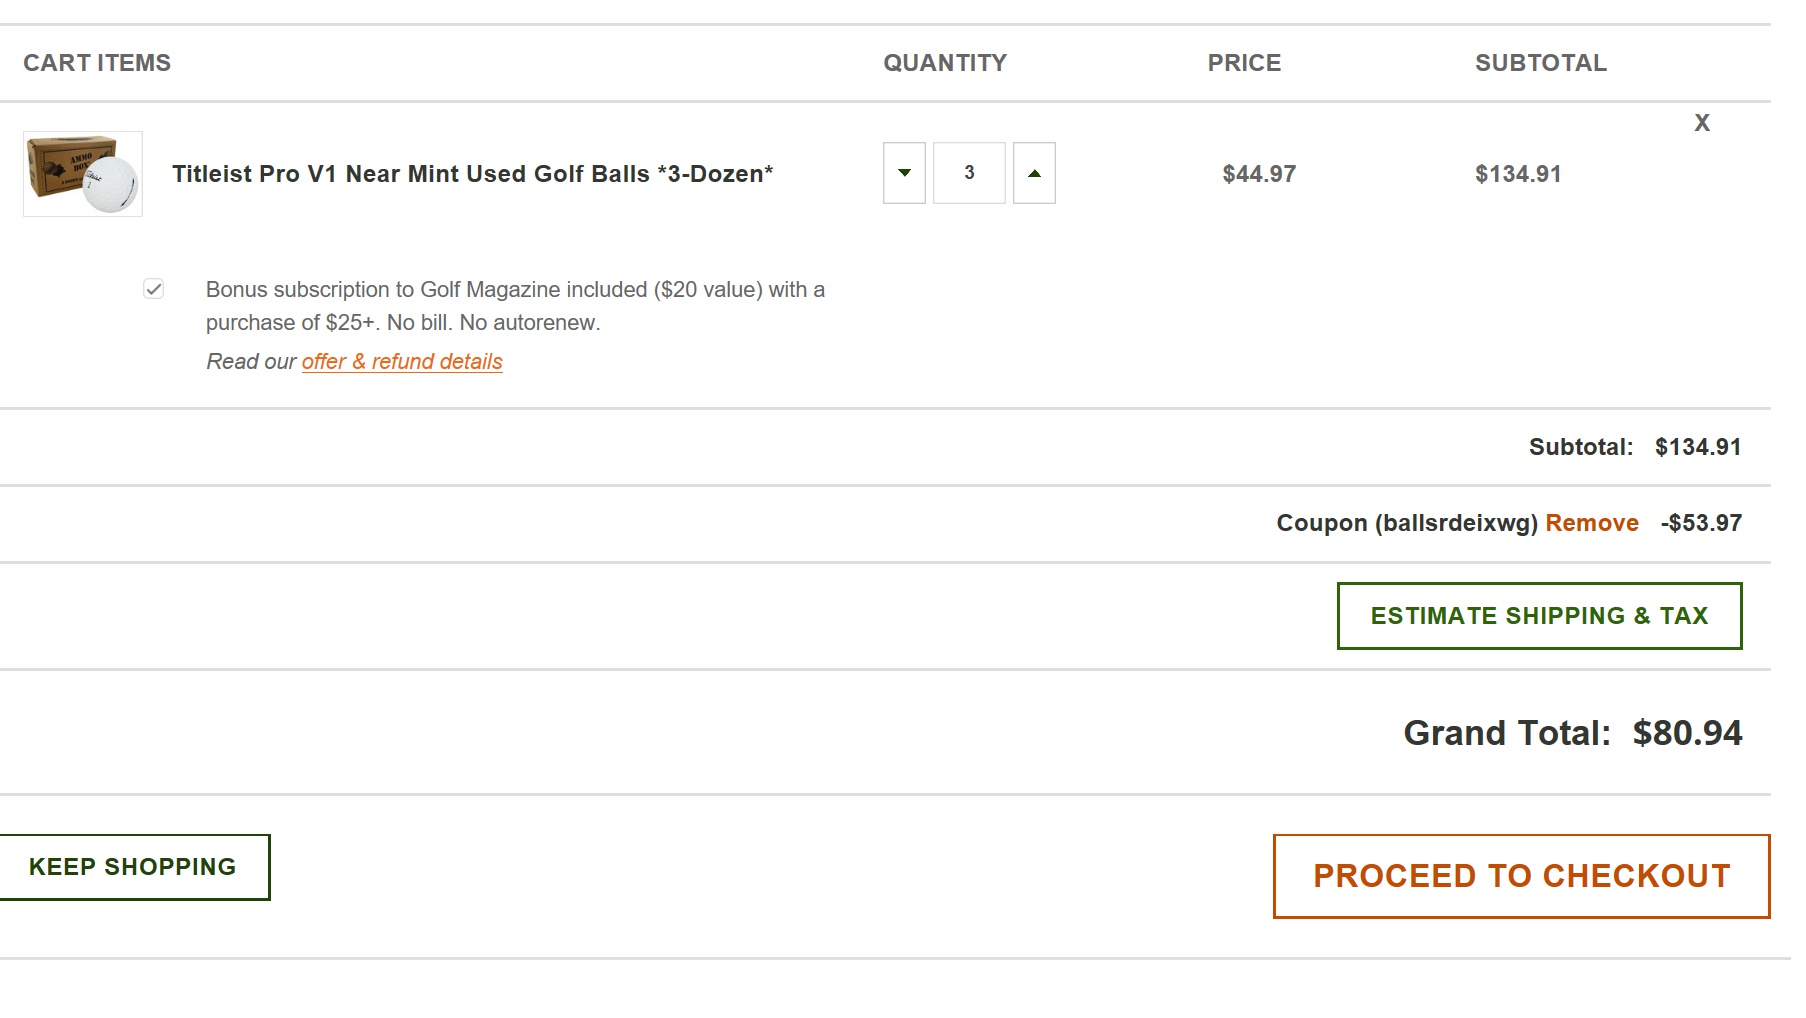Toggle the Golf Magazine bonus subscription checkbox
Image resolution: width=1806 pixels, height=1018 pixels.
click(153, 289)
